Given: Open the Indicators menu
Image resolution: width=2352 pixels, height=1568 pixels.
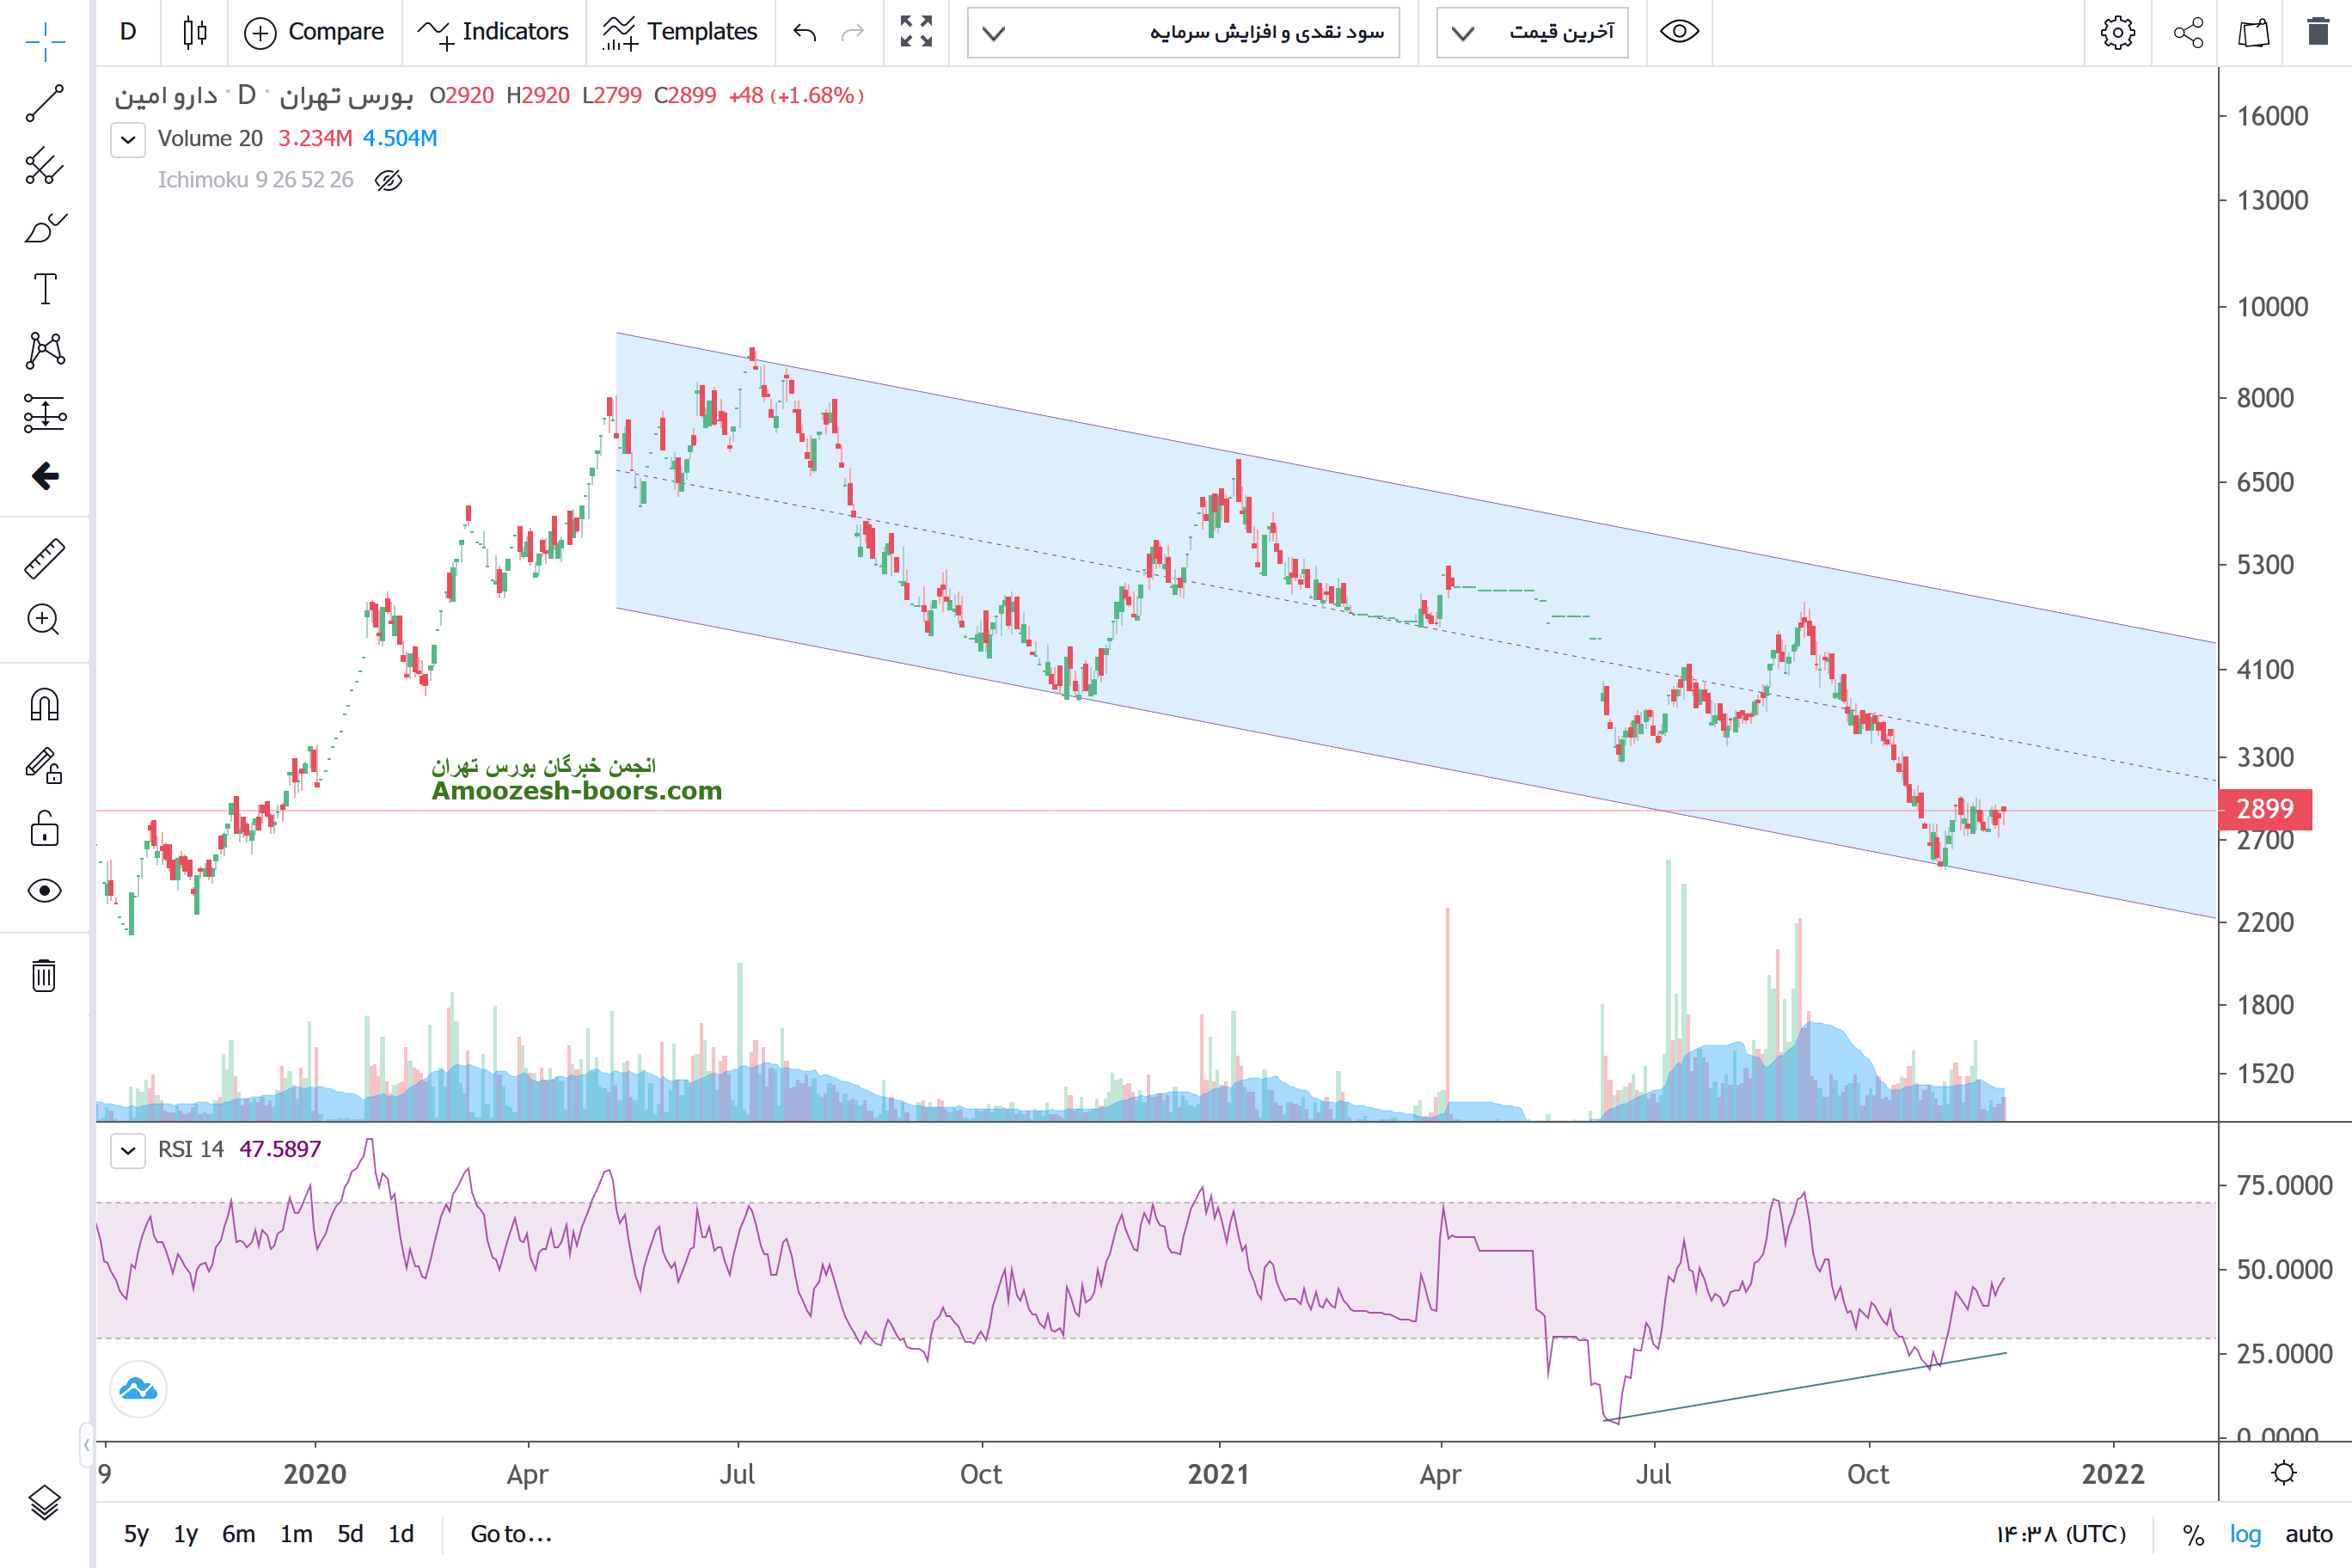Looking at the screenshot, I should 494,32.
